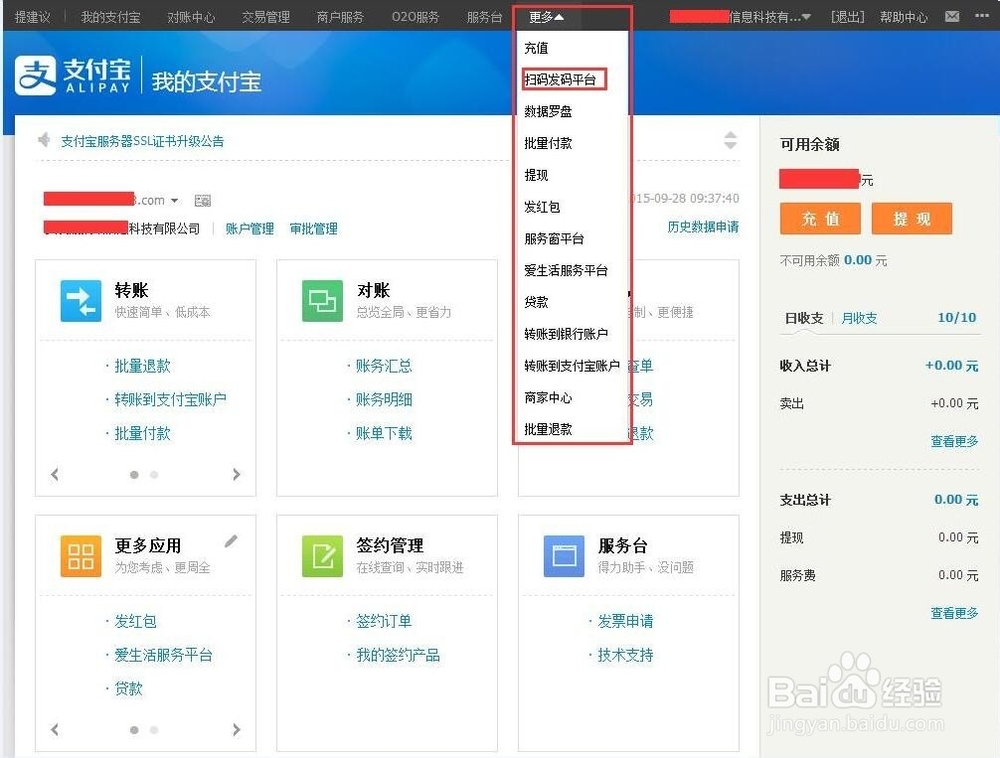
Task: Go to previous page in 更多应用 card
Action: point(55,729)
